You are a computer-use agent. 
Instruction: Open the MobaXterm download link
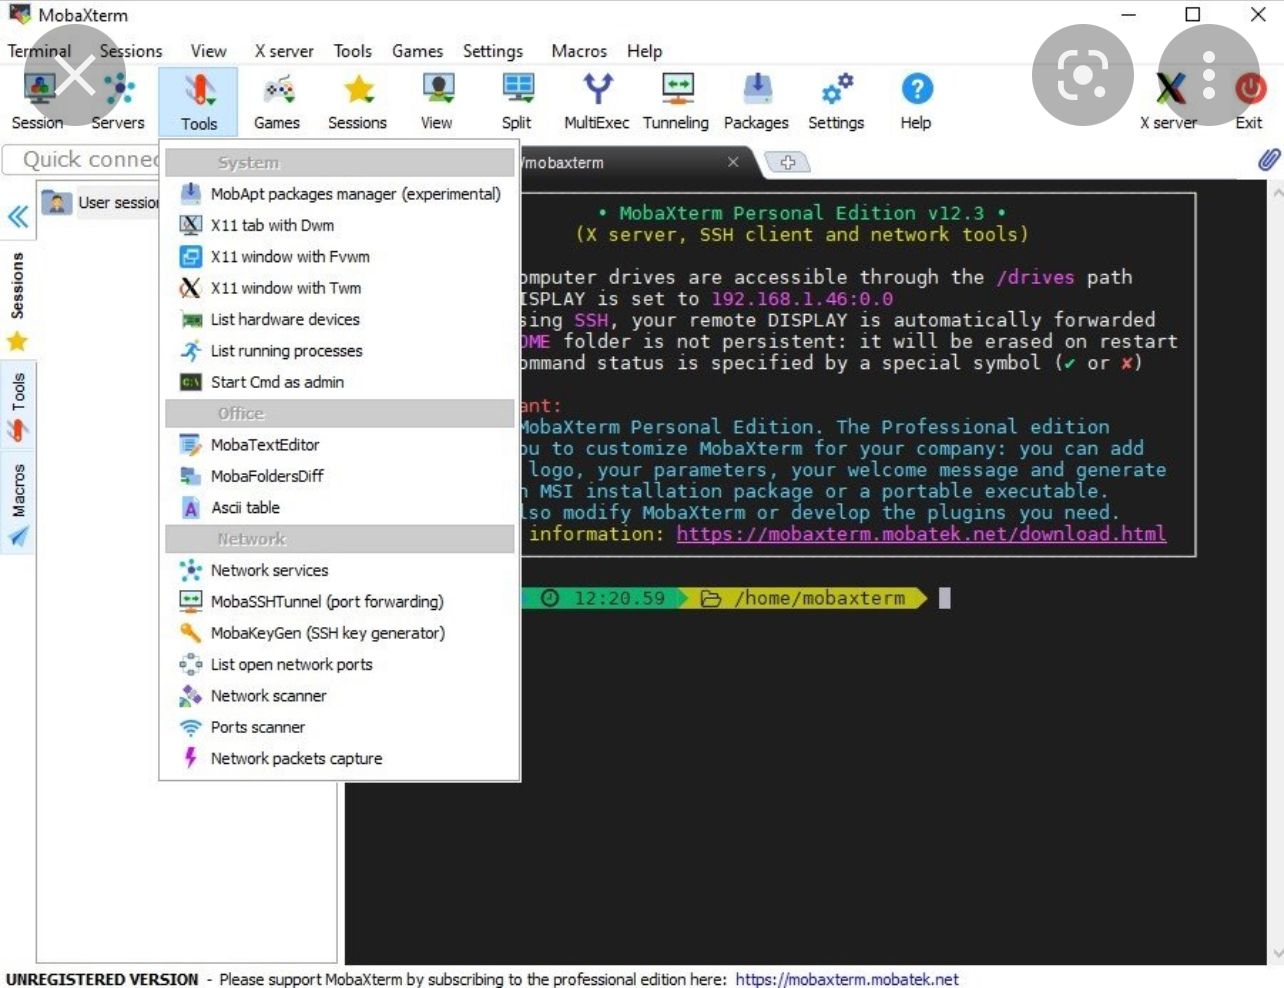[x=922, y=533]
